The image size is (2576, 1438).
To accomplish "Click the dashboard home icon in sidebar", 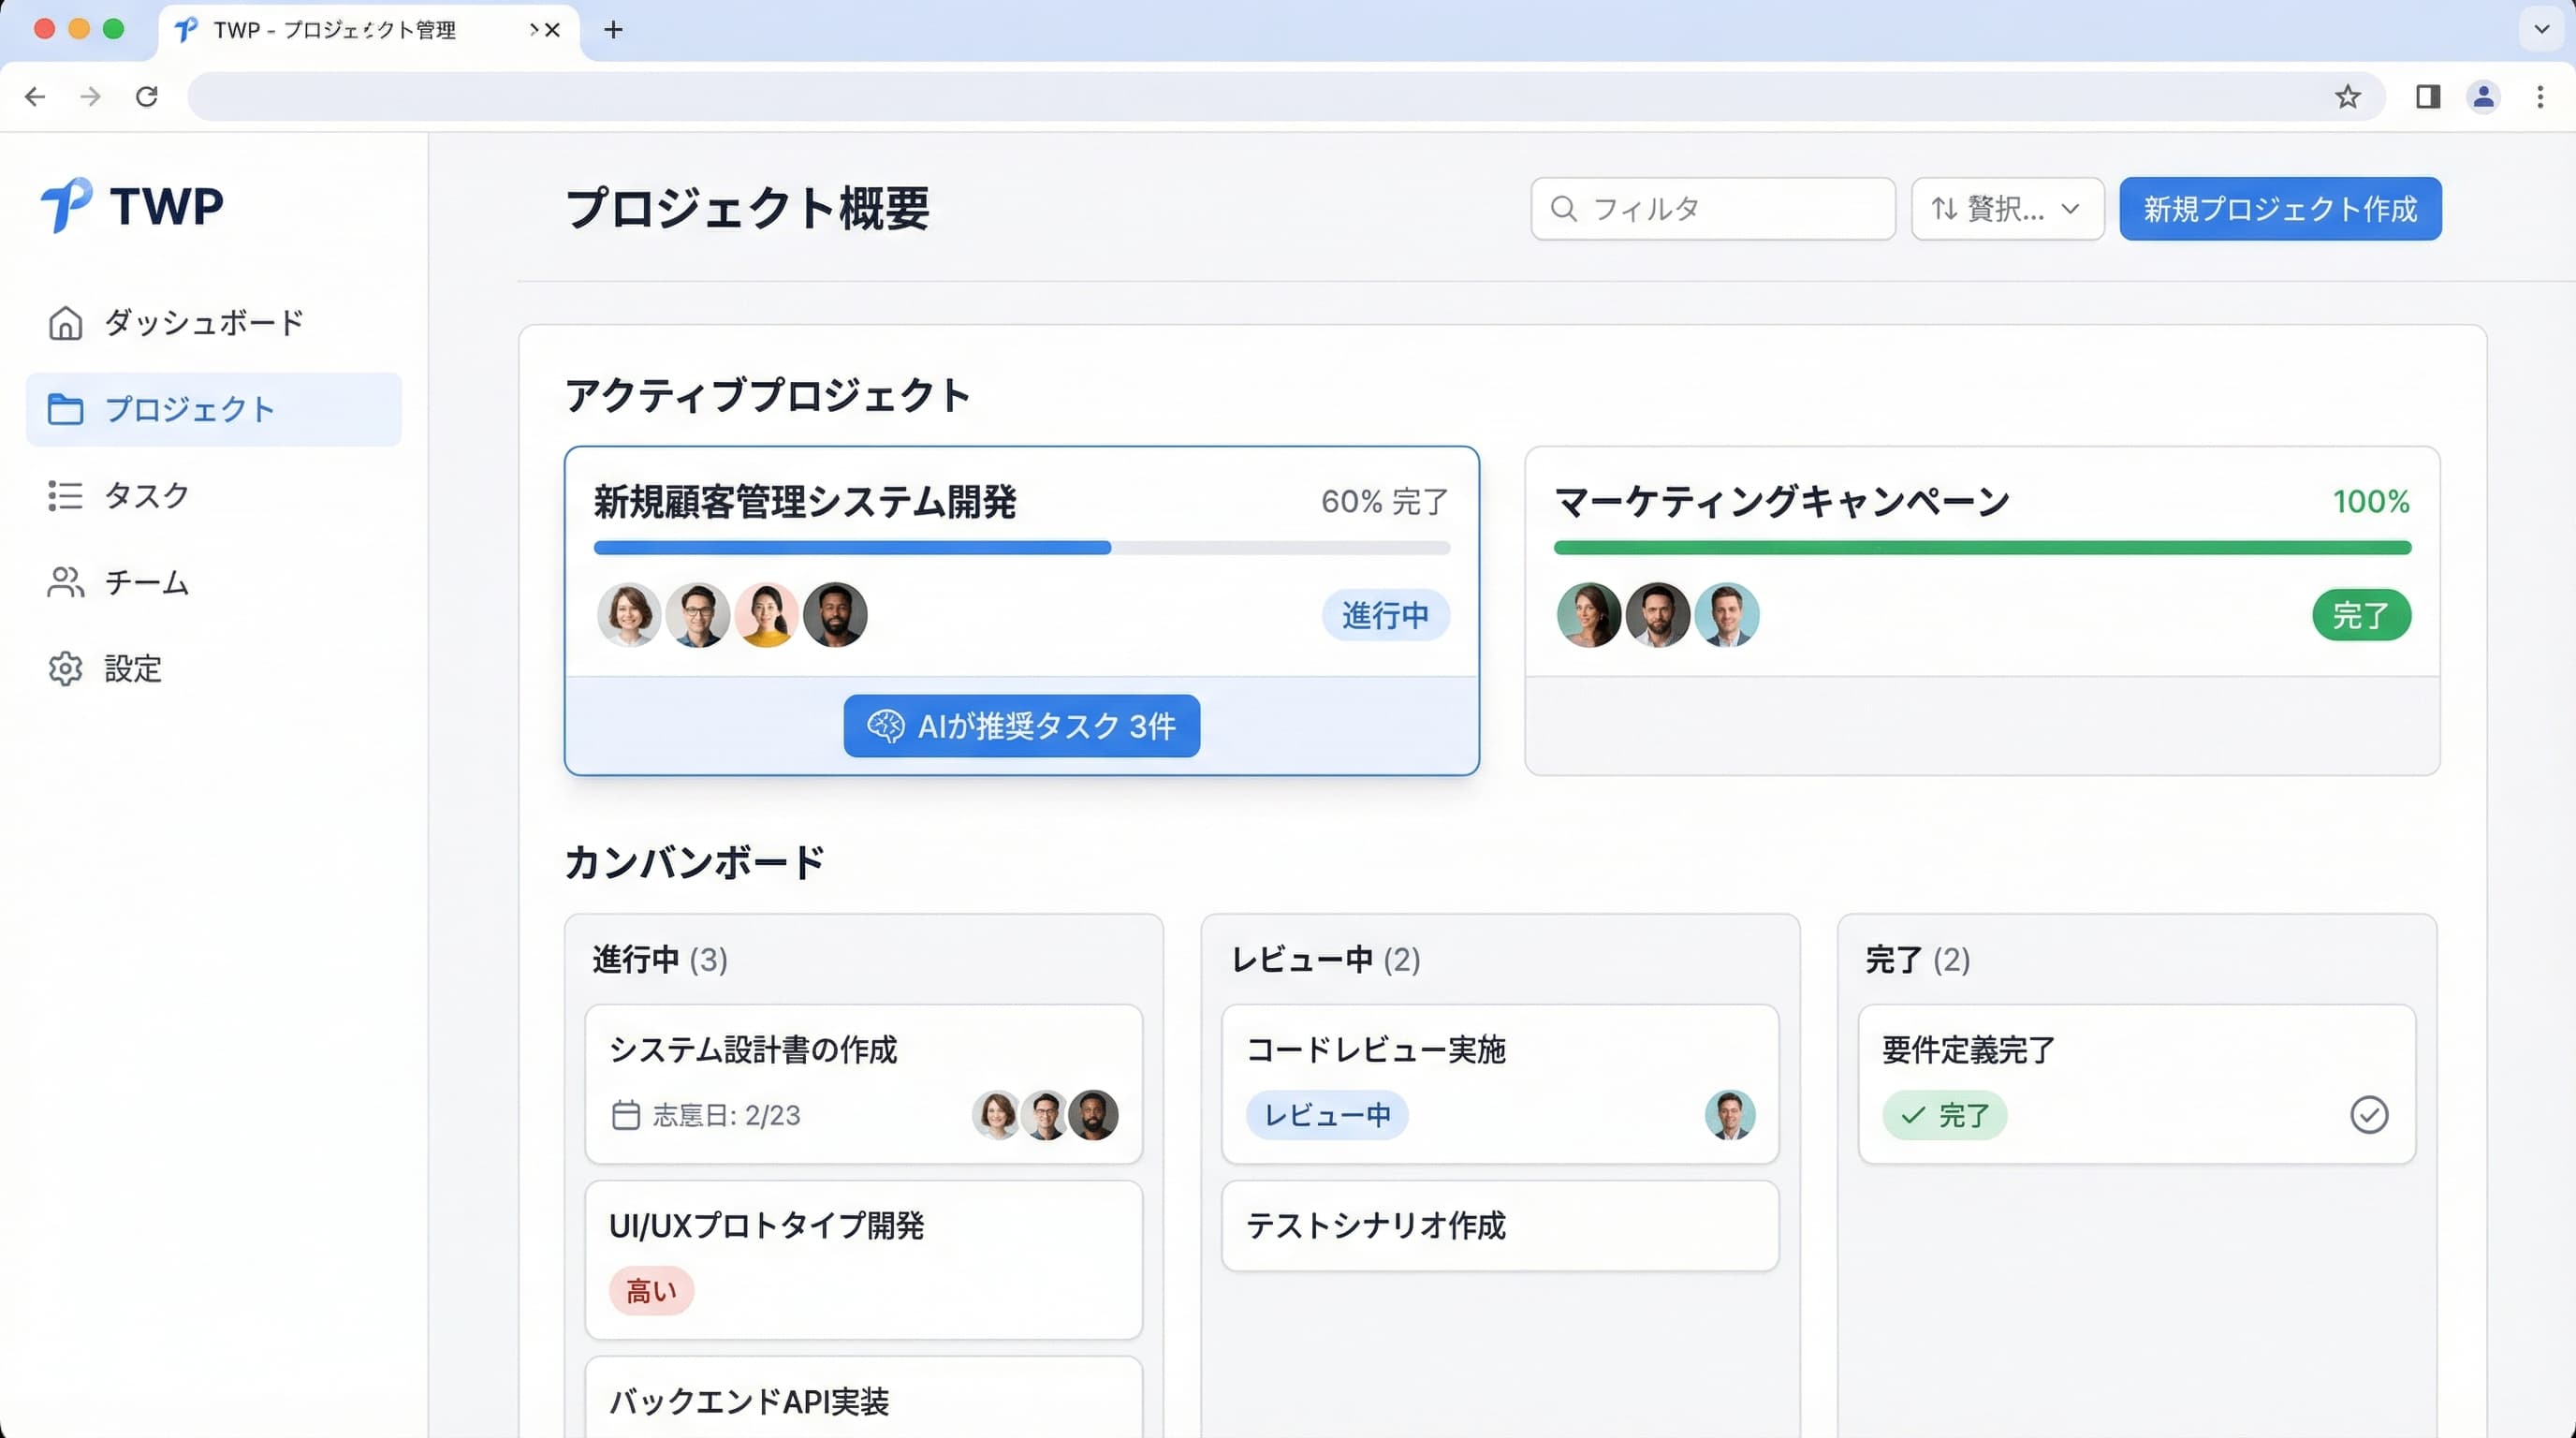I will point(65,323).
